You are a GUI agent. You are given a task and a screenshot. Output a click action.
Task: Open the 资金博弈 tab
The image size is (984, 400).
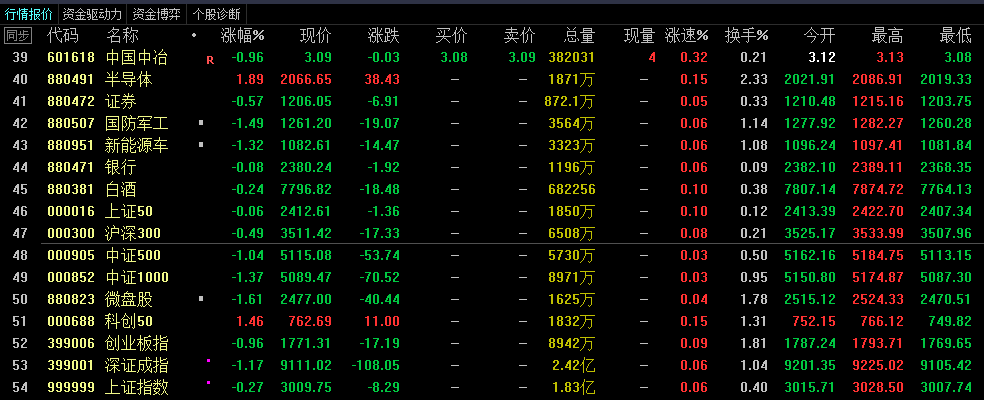click(157, 12)
